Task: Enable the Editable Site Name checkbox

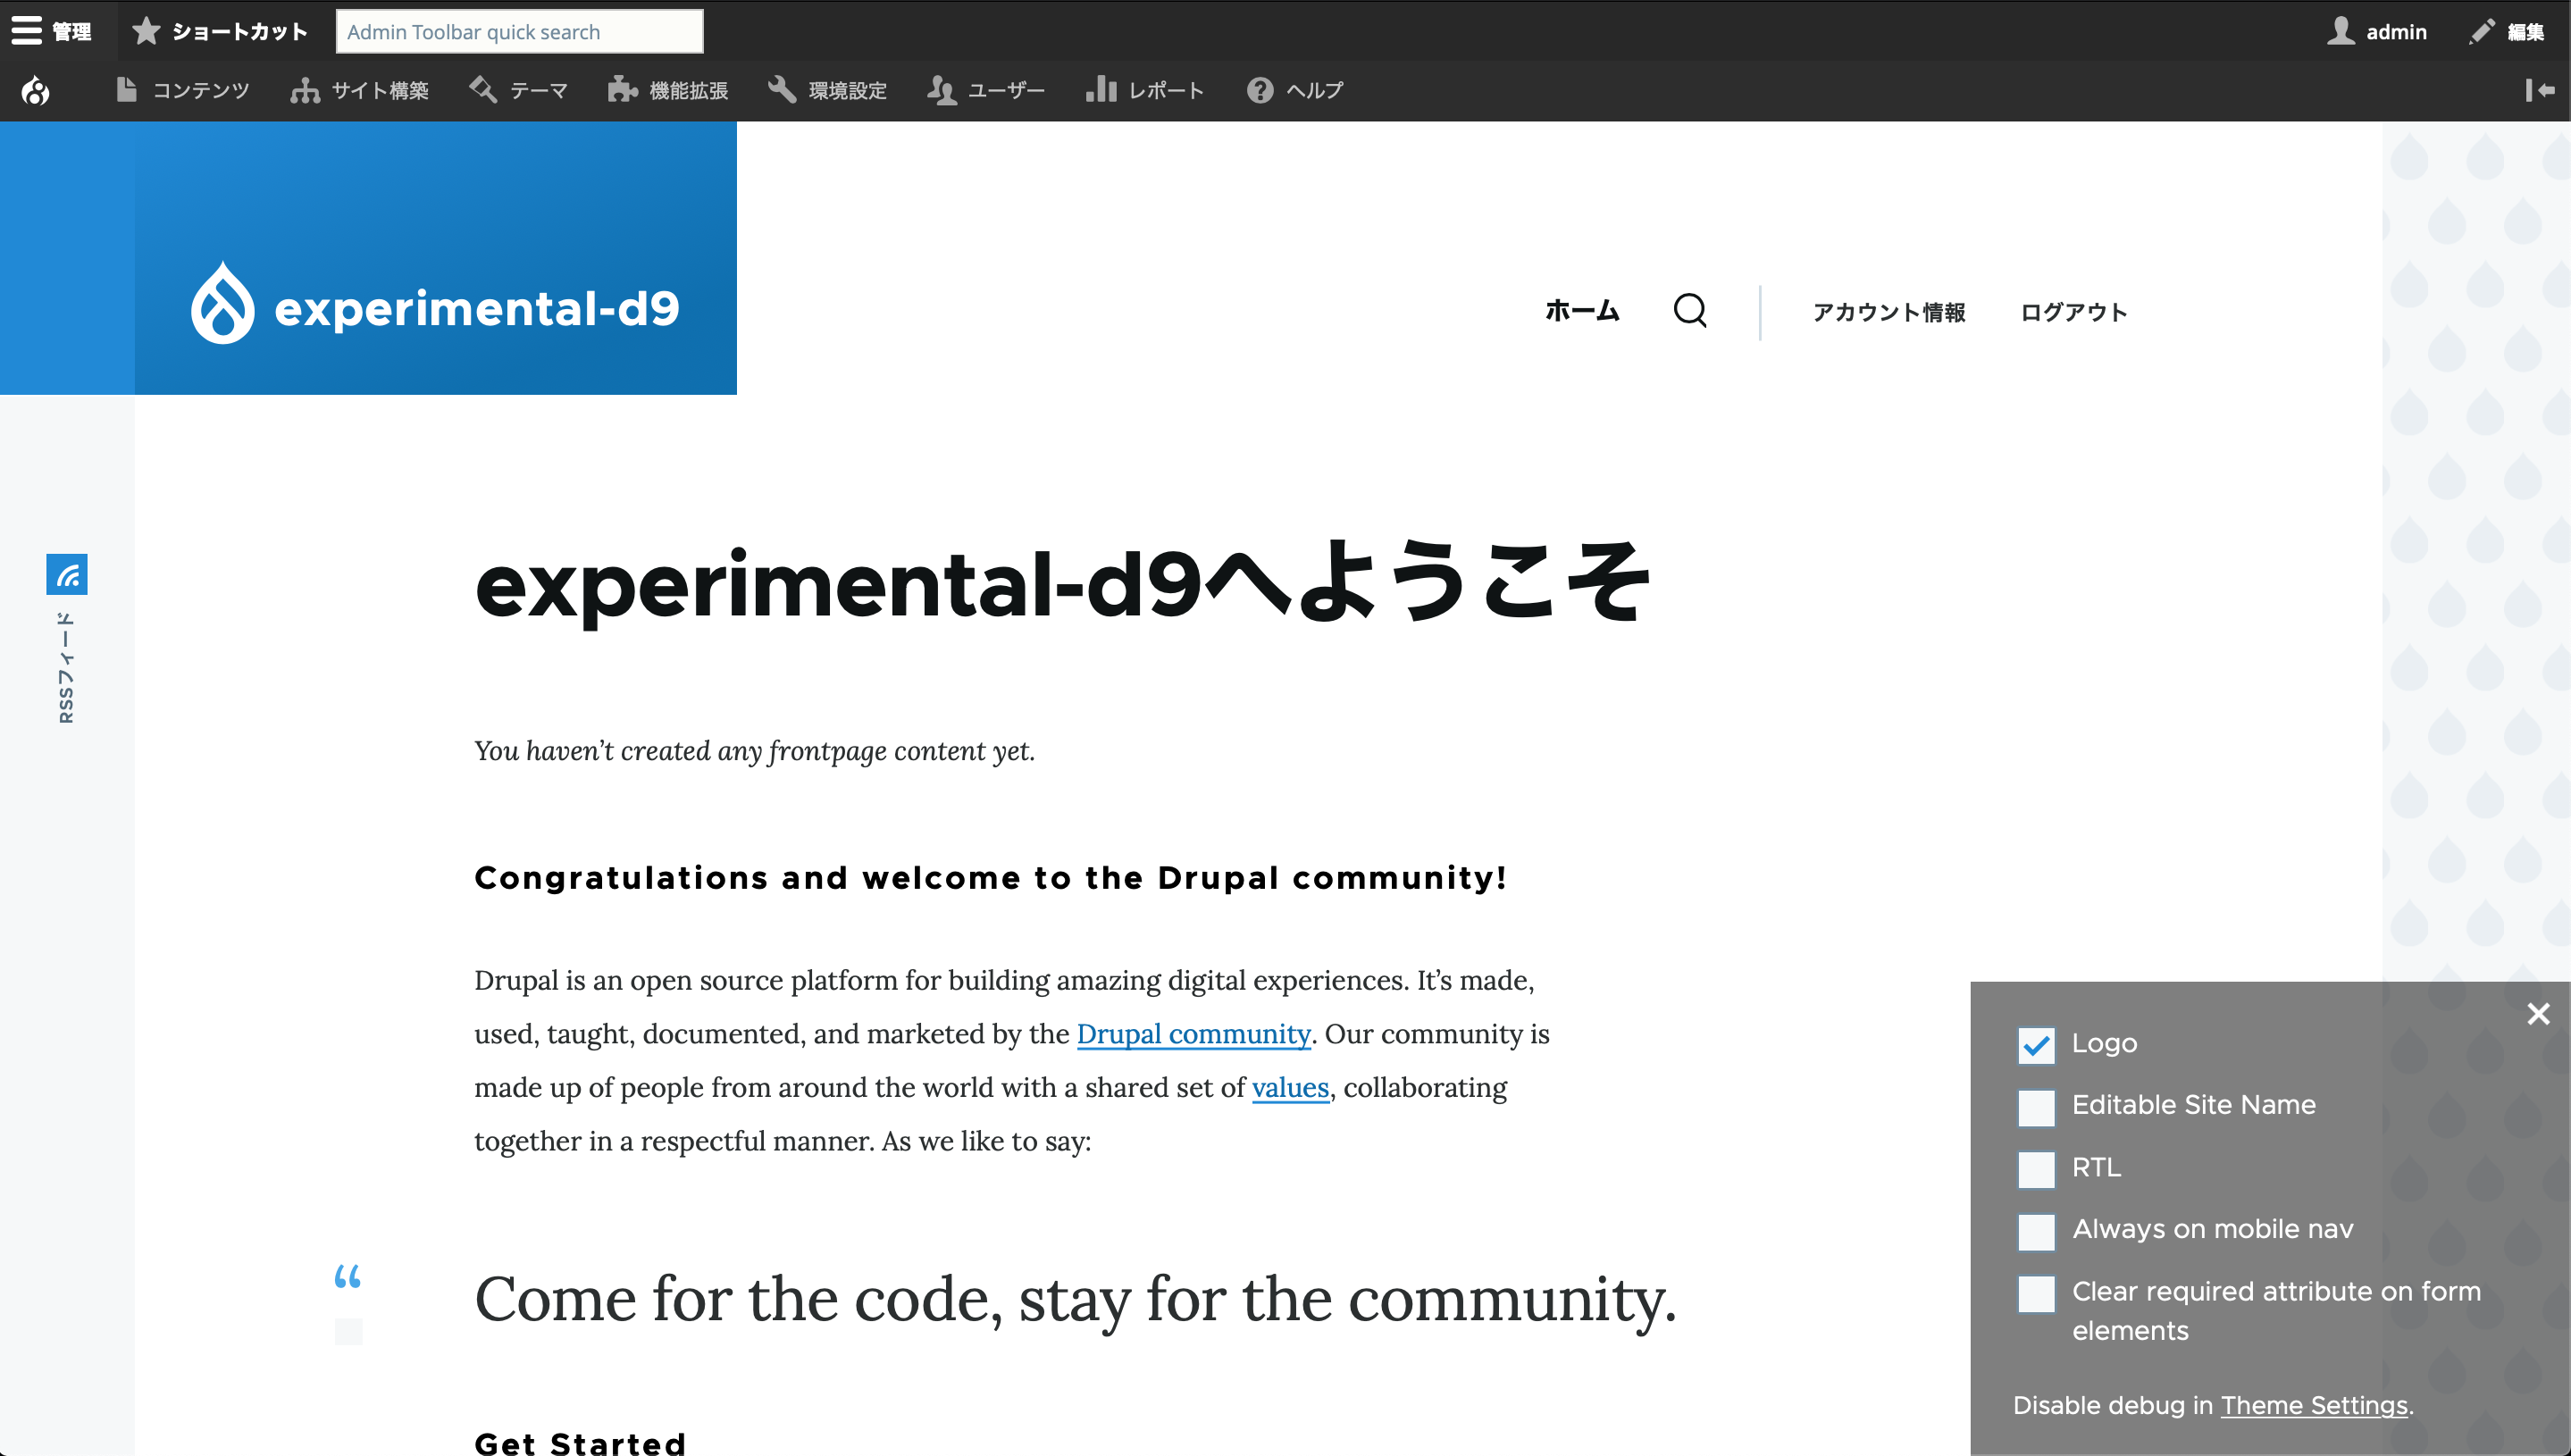Action: click(2036, 1107)
